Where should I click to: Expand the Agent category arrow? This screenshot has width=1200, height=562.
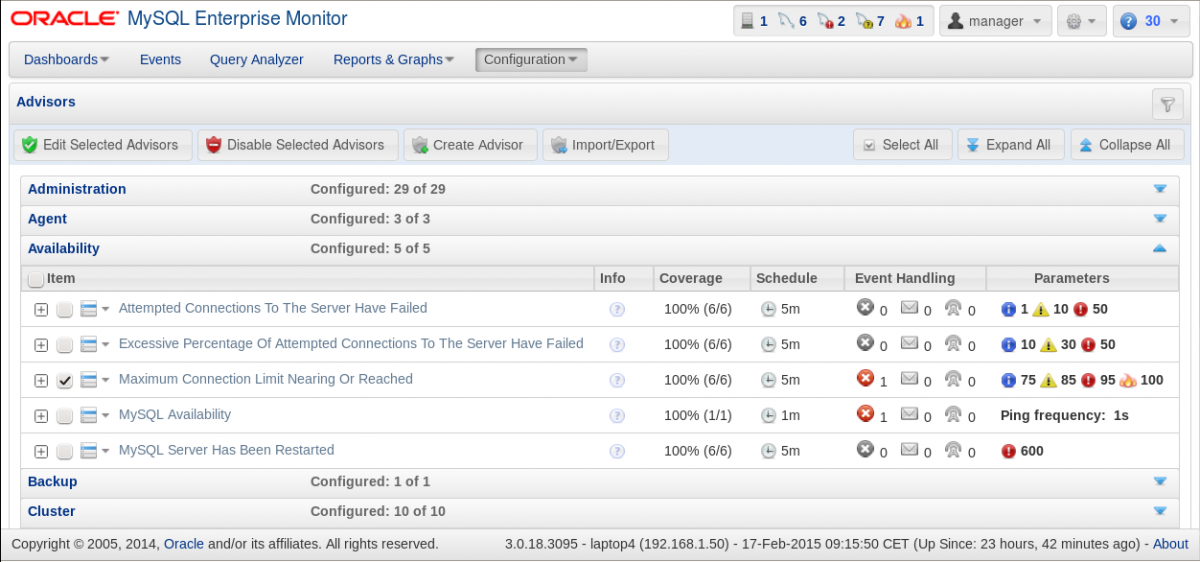[x=1160, y=219]
